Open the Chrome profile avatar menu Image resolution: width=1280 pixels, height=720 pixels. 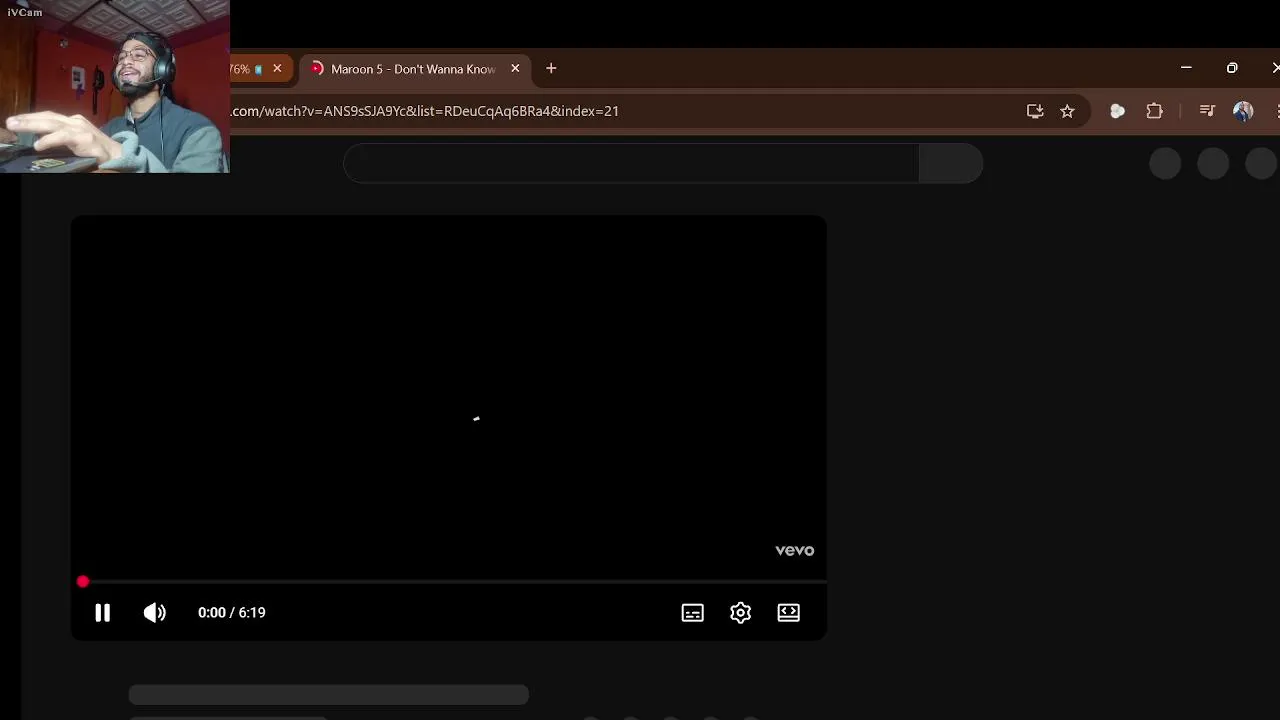click(1243, 111)
